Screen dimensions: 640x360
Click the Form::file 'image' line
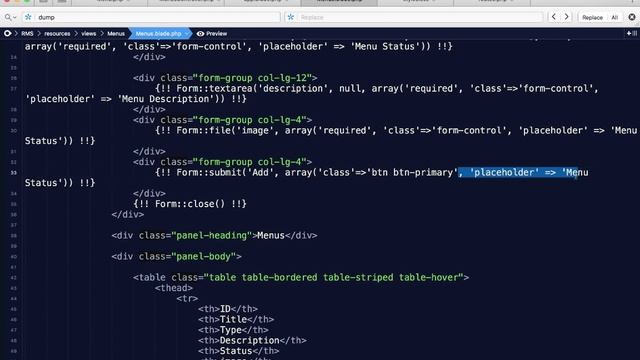(396, 131)
